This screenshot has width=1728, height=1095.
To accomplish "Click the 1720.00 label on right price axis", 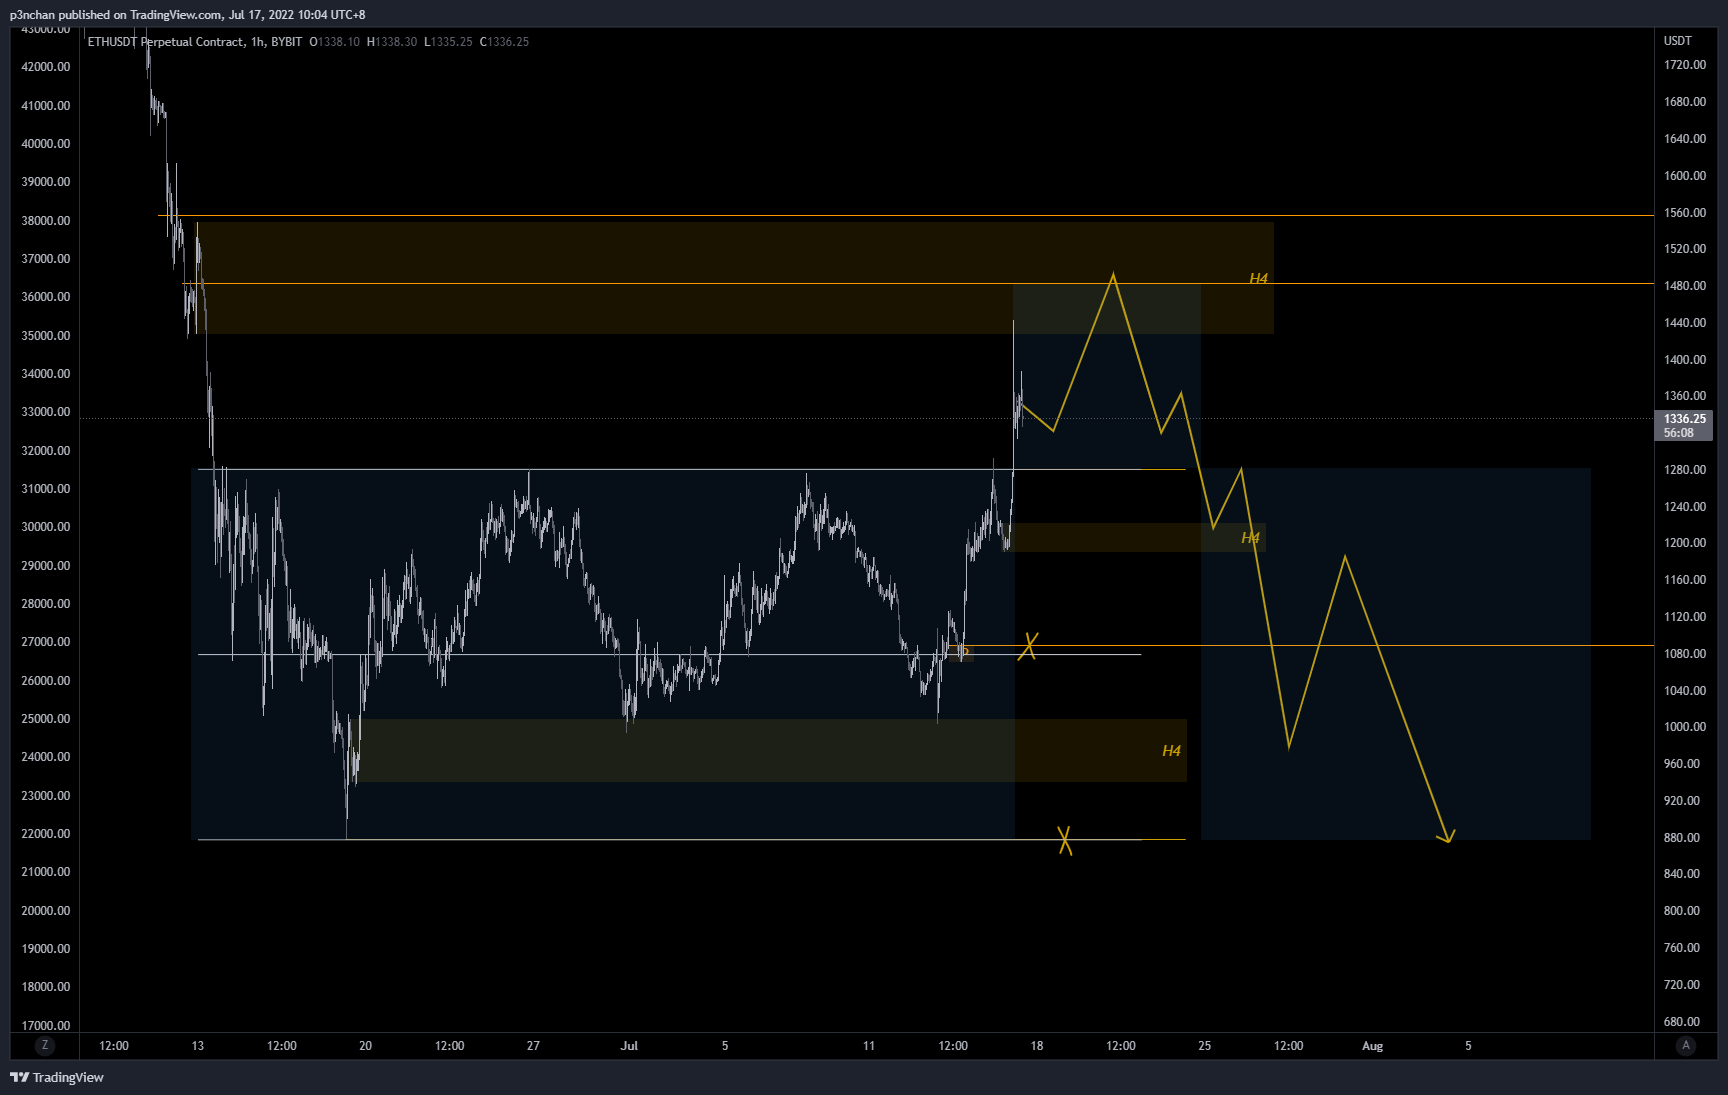I will pyautogui.click(x=1684, y=65).
